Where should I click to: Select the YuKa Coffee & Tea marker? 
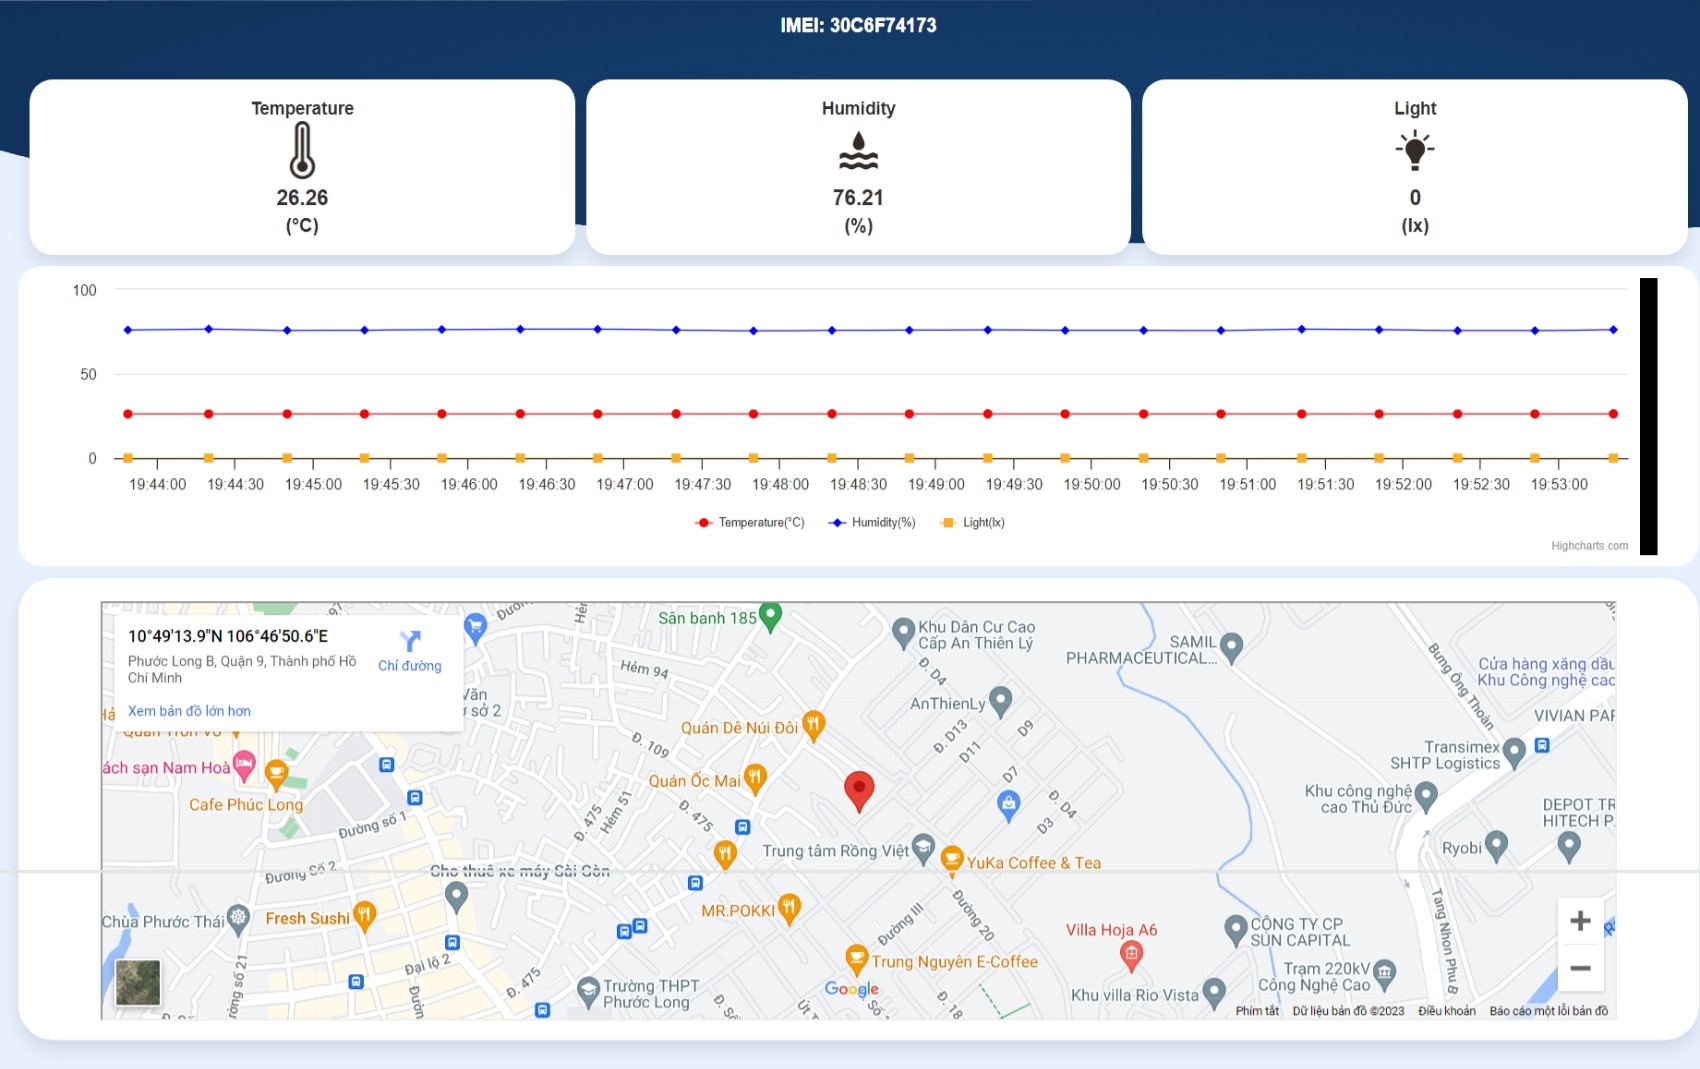pyautogui.click(x=950, y=857)
